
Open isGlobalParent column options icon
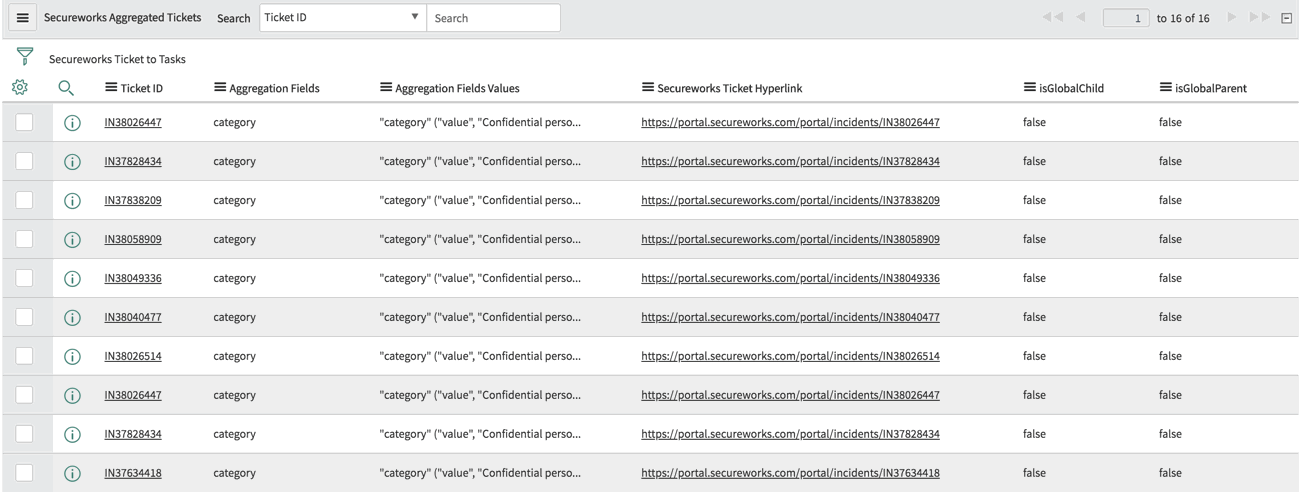point(1166,88)
